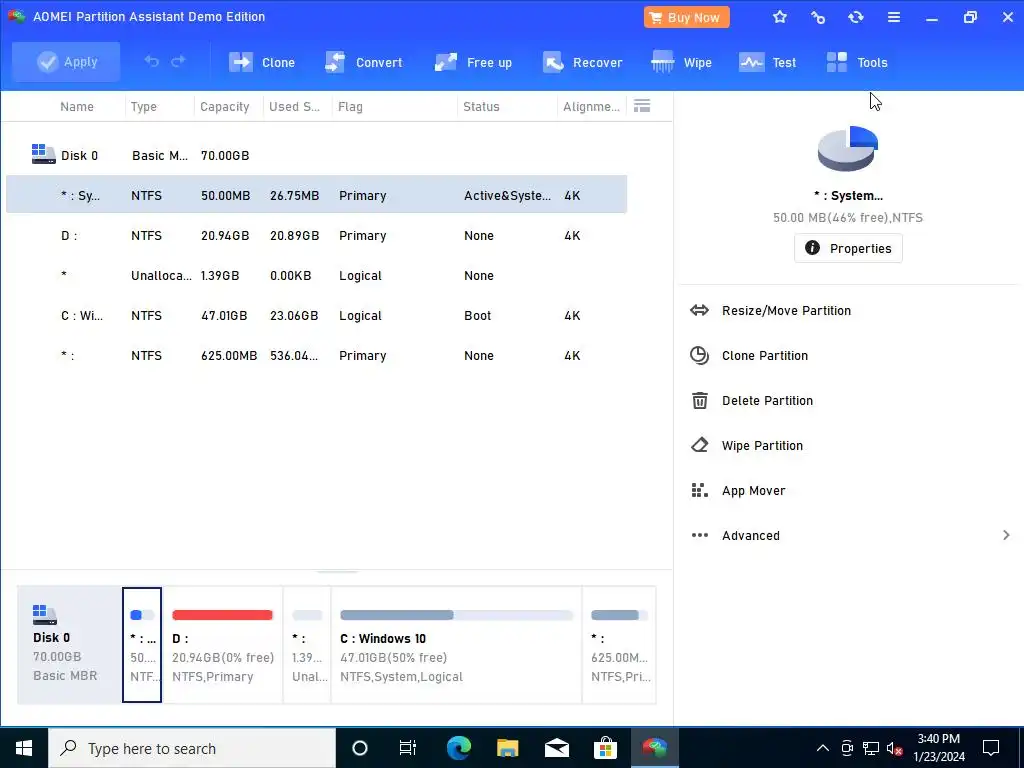Click the refresh/reload icon in the title bar

856,18
